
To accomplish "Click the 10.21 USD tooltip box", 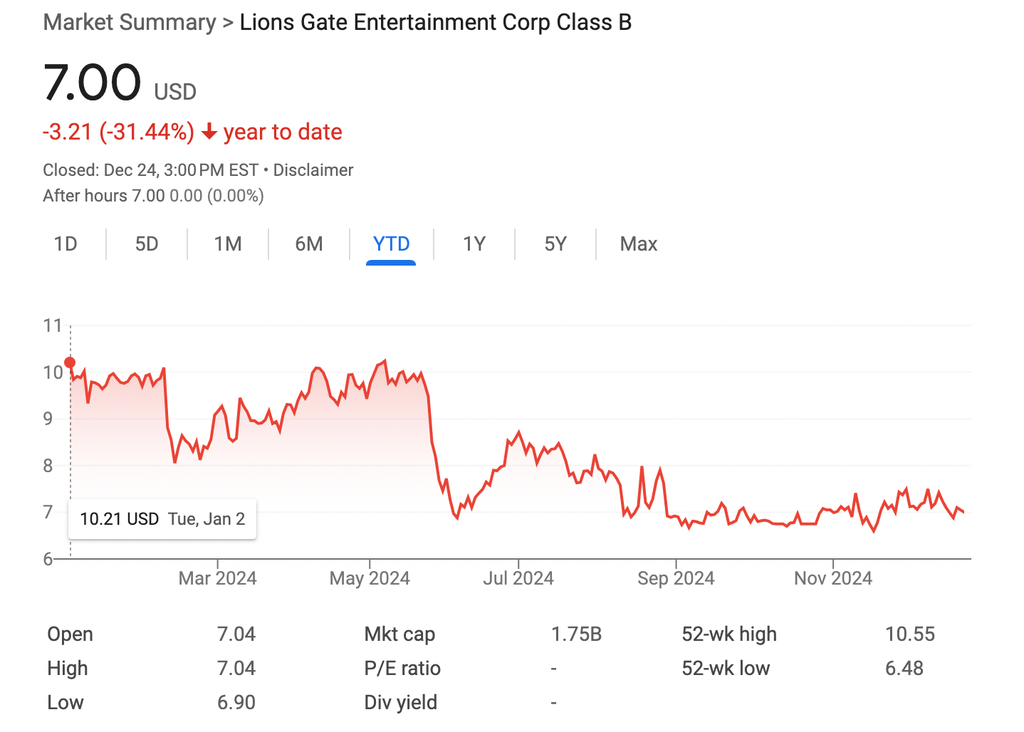I will coord(163,519).
